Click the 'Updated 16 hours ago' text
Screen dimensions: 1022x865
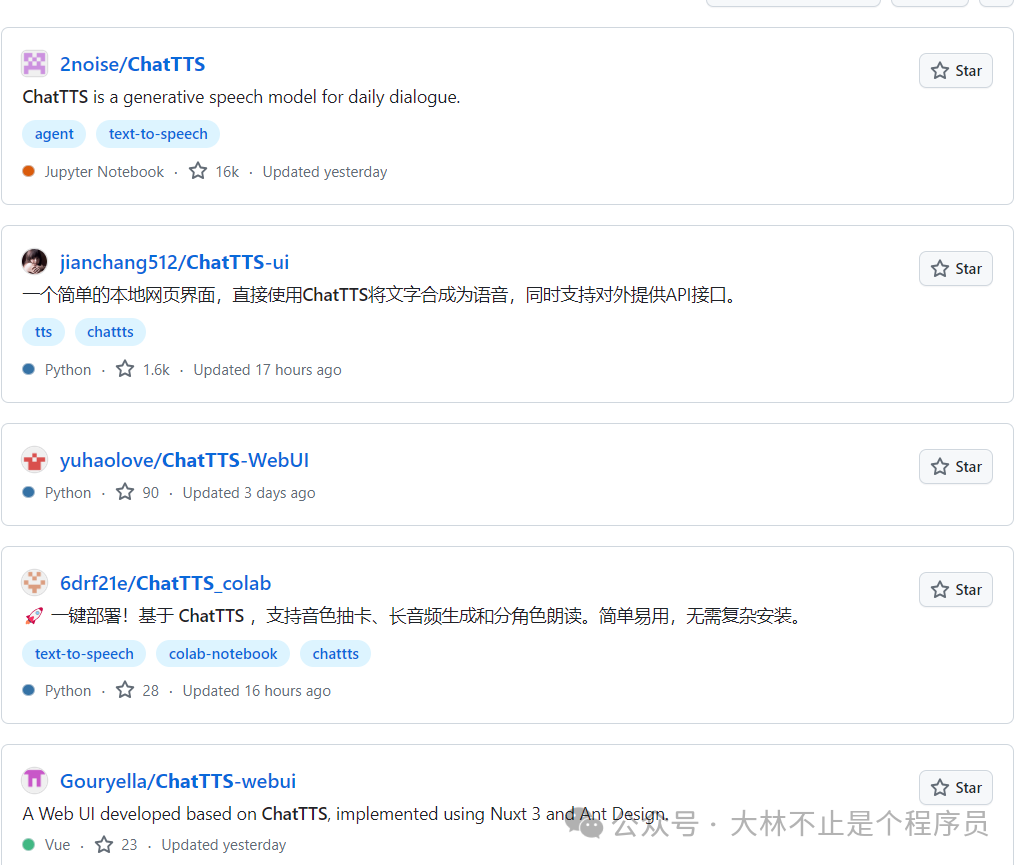[257, 691]
